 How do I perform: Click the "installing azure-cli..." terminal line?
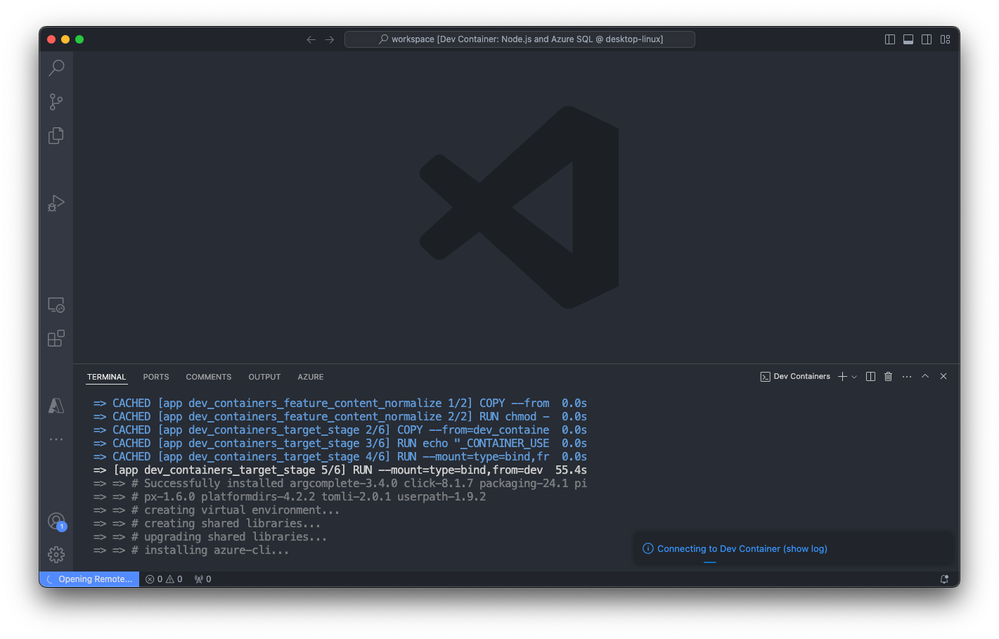(x=191, y=550)
